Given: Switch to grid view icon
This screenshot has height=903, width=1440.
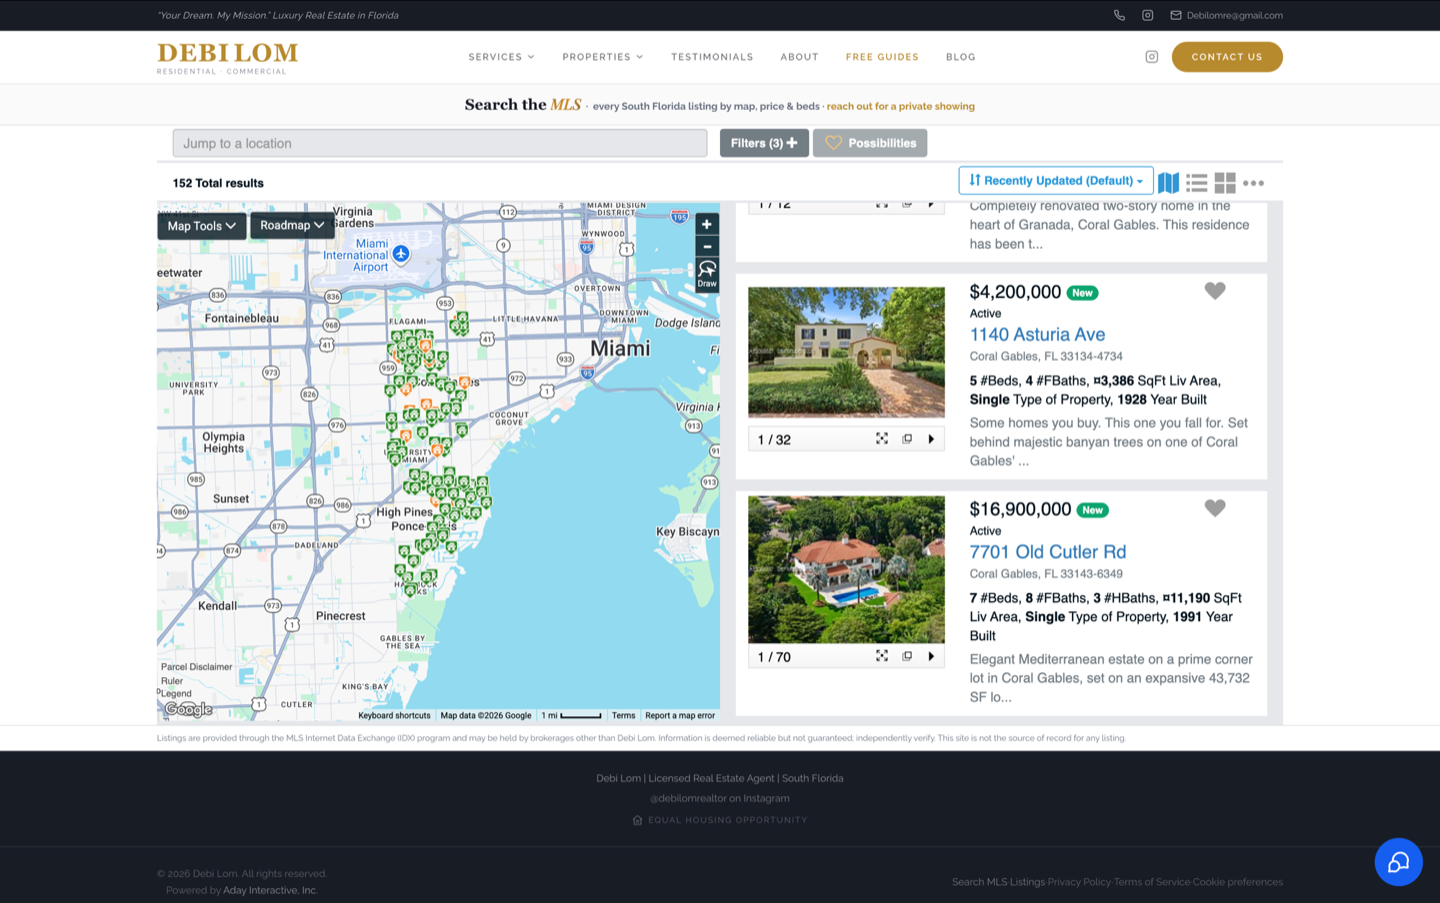Looking at the screenshot, I should pos(1225,183).
